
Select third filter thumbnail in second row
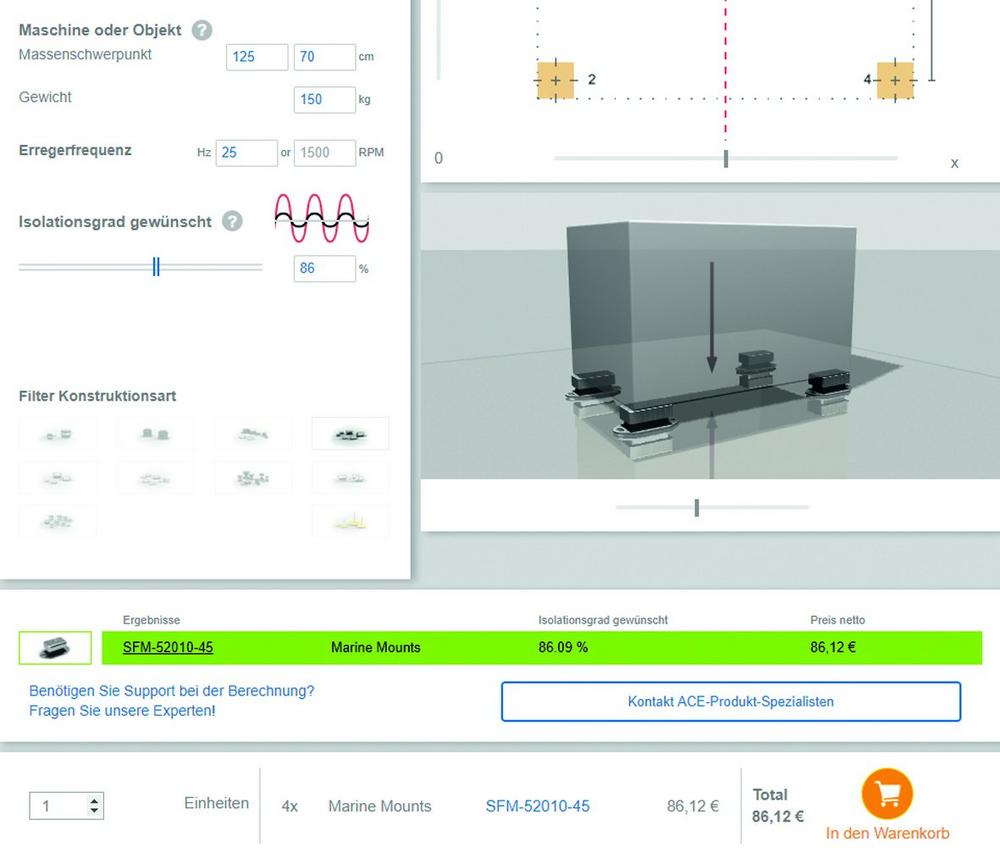(253, 478)
